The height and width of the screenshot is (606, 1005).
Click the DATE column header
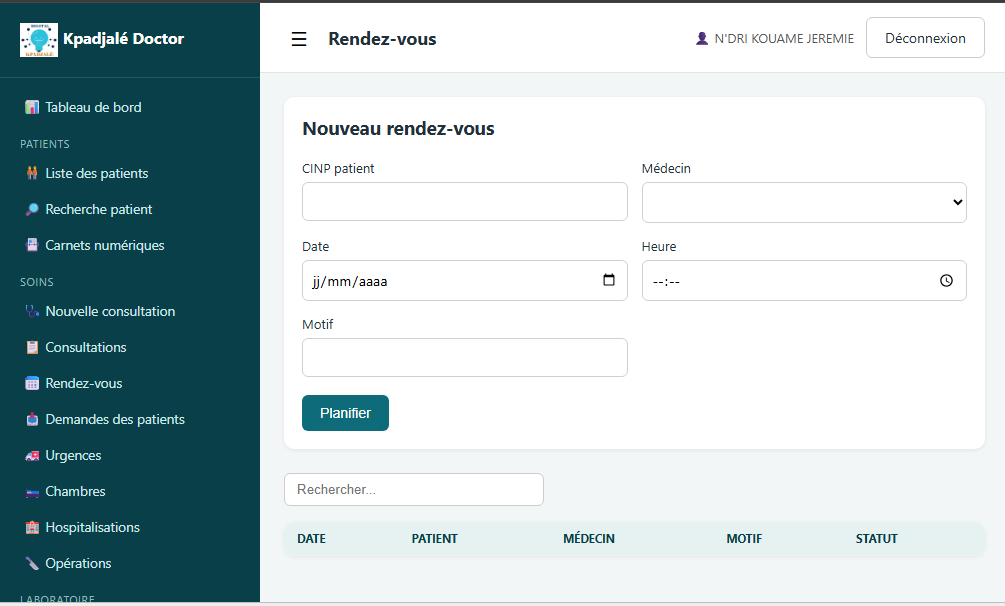tap(311, 539)
